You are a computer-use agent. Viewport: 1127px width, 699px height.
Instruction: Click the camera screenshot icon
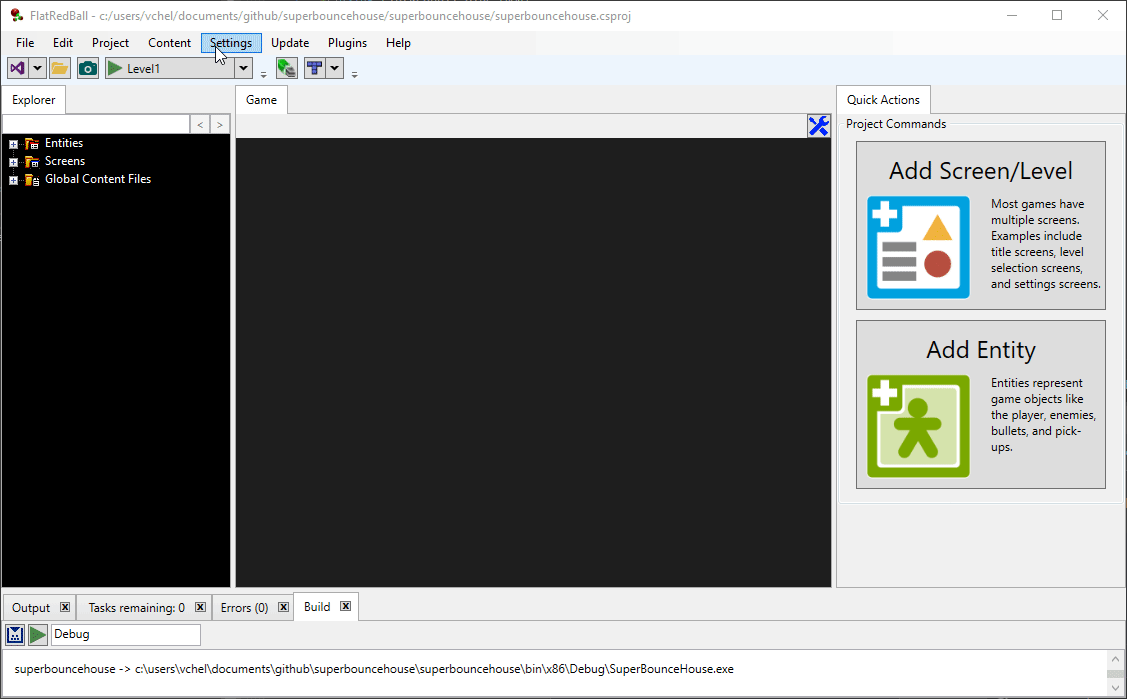click(88, 68)
